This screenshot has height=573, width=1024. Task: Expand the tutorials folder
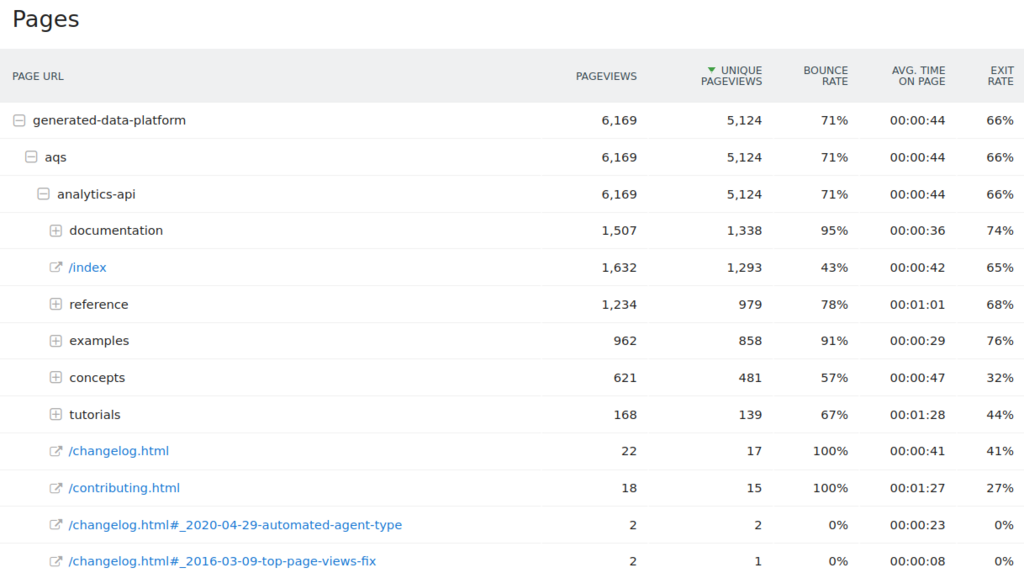pos(56,415)
